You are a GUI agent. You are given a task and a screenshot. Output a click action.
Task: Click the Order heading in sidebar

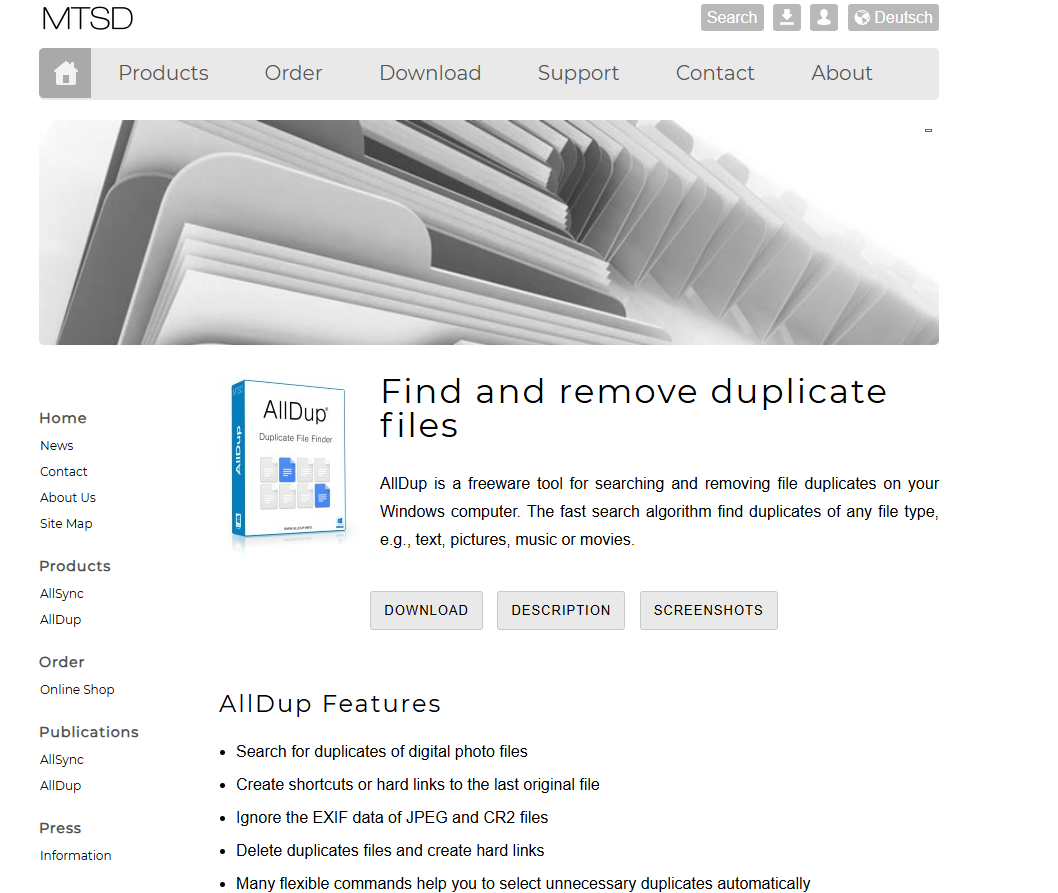pyautogui.click(x=61, y=661)
